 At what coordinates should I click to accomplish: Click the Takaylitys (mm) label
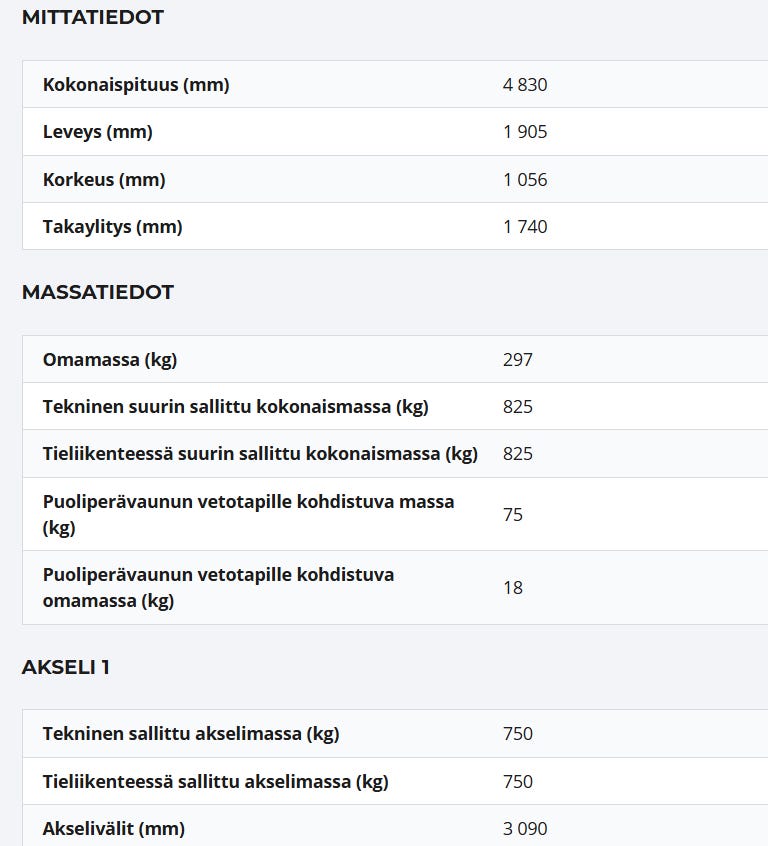113,227
